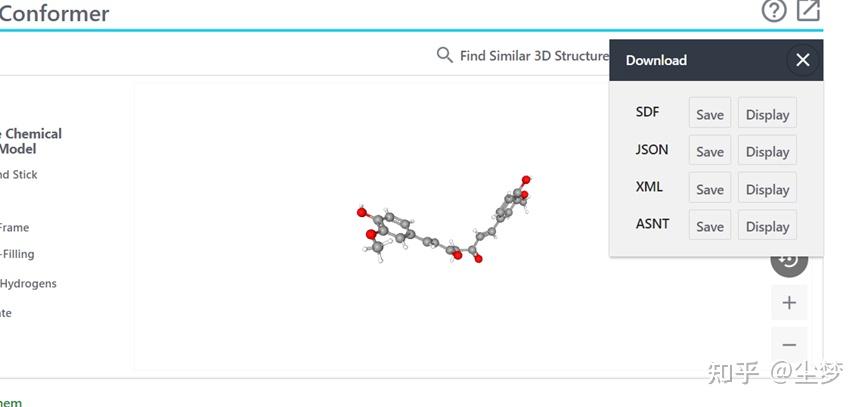Screen dimensions: 865x407
Task: Save the structure as SDF
Action: [x=709, y=114]
